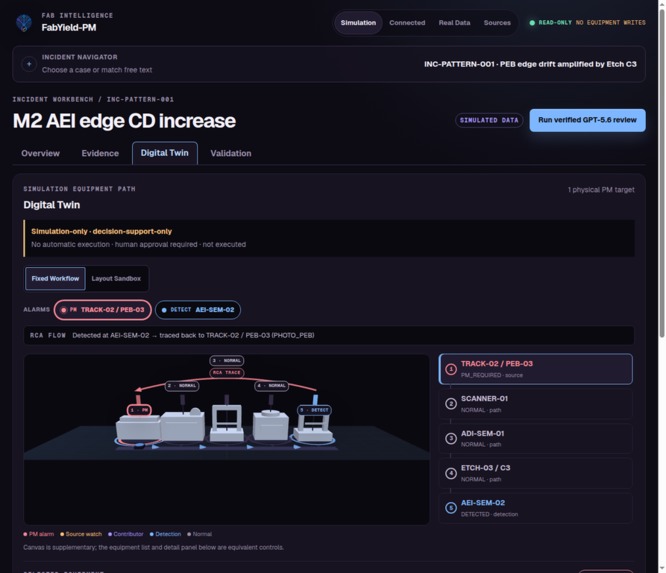Click the '2 · NORMAL' canvas label
The height and width of the screenshot is (573, 666).
click(182, 386)
